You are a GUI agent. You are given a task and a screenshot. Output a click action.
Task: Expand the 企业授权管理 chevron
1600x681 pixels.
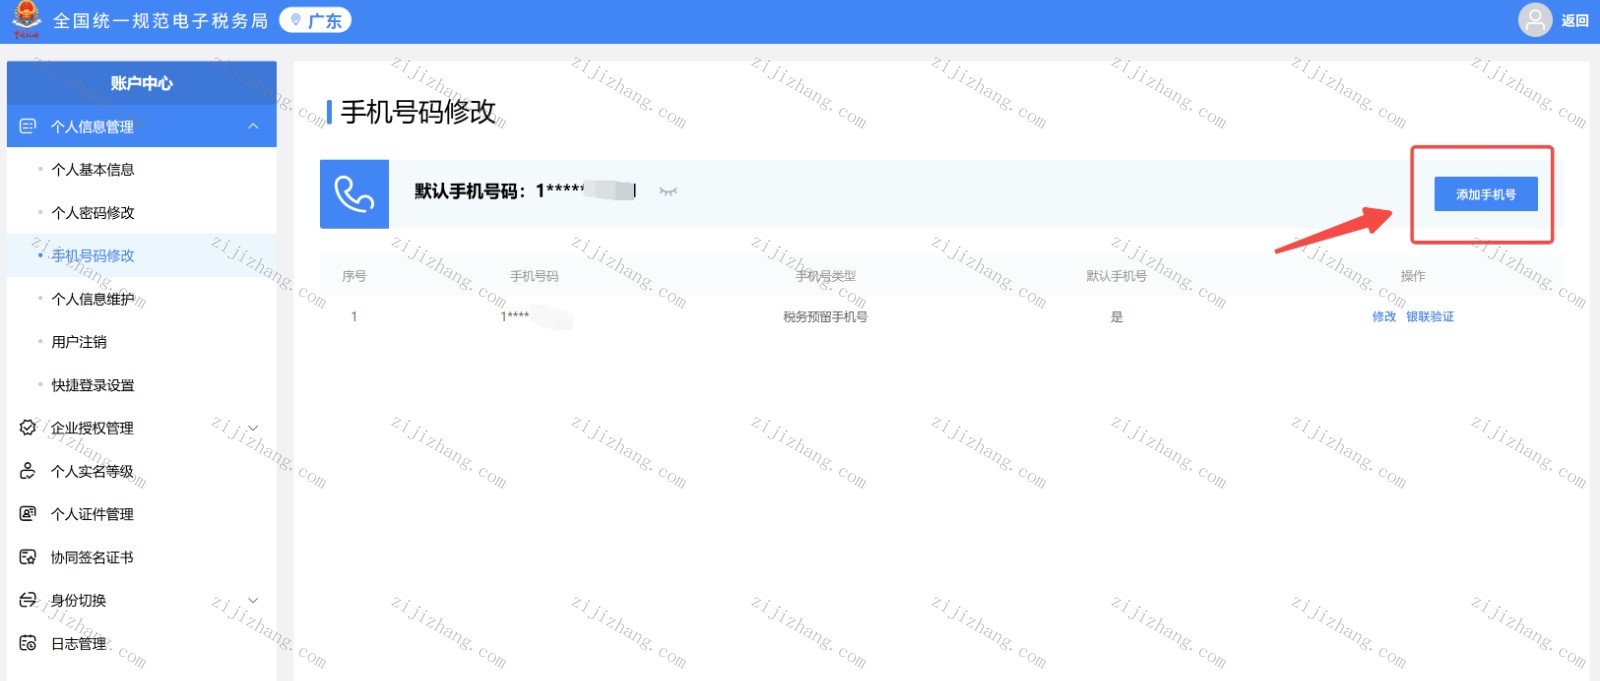pyautogui.click(x=253, y=428)
